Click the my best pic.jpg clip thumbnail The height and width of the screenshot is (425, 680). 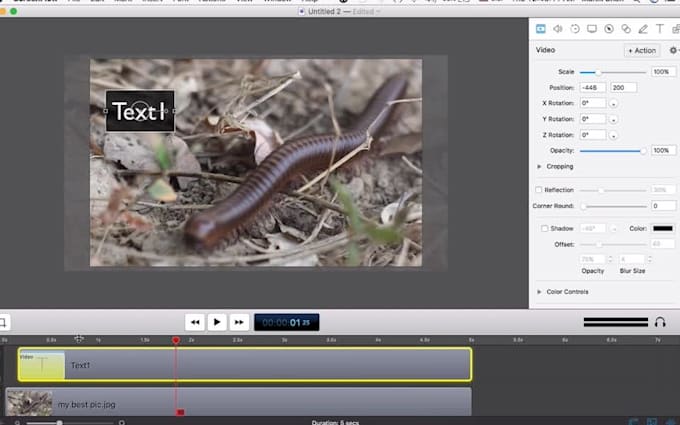click(29, 403)
